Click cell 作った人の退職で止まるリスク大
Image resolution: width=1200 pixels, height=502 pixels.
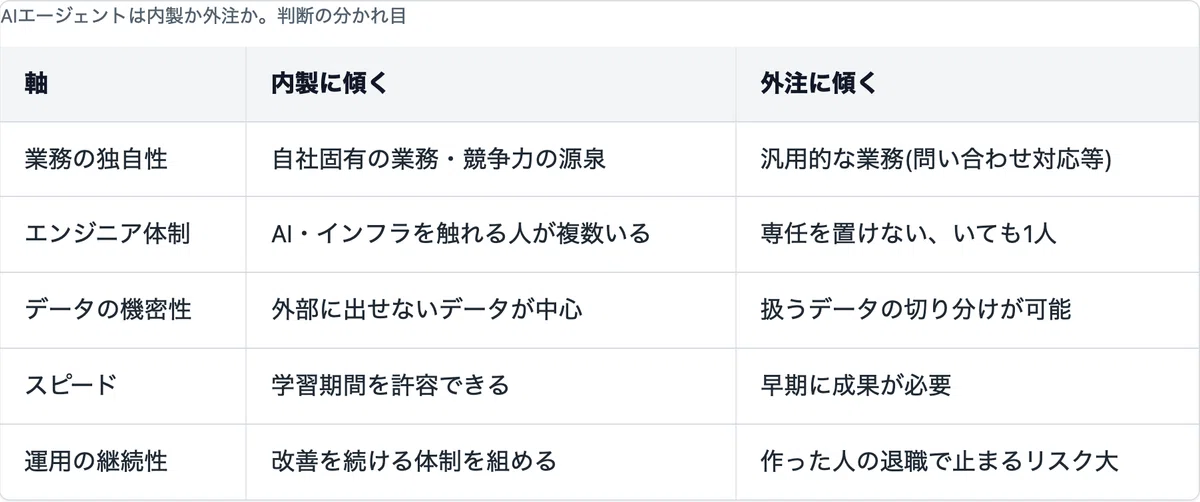938,461
